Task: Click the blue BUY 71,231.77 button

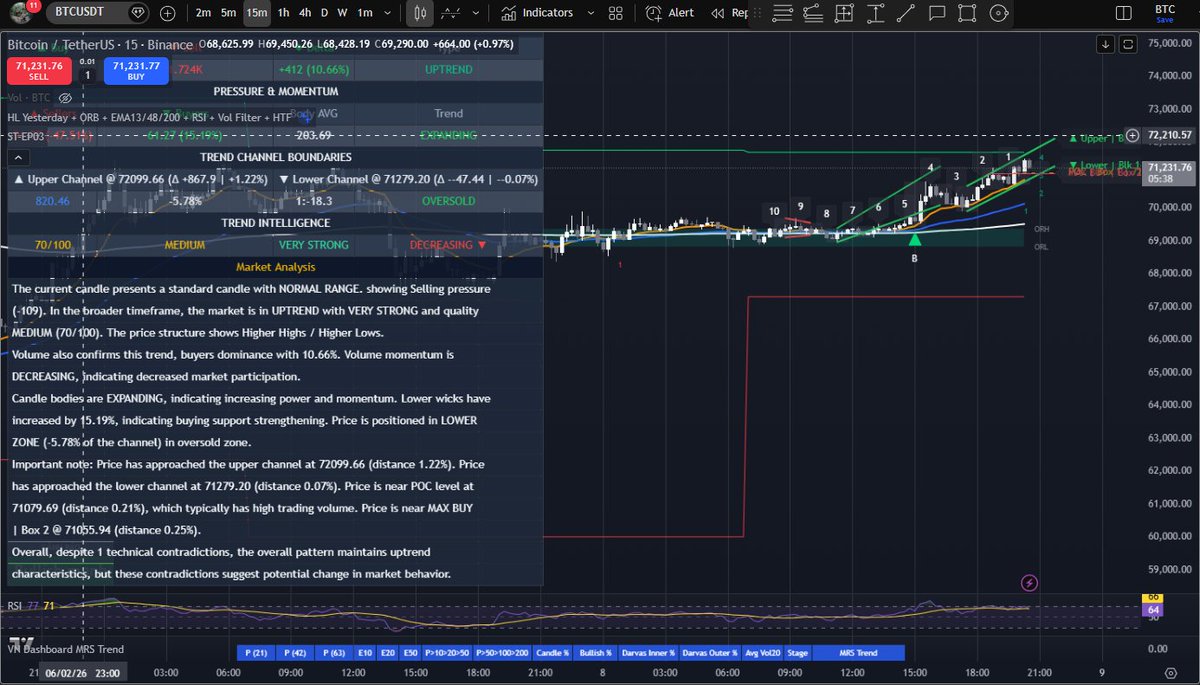Action: [x=134, y=71]
